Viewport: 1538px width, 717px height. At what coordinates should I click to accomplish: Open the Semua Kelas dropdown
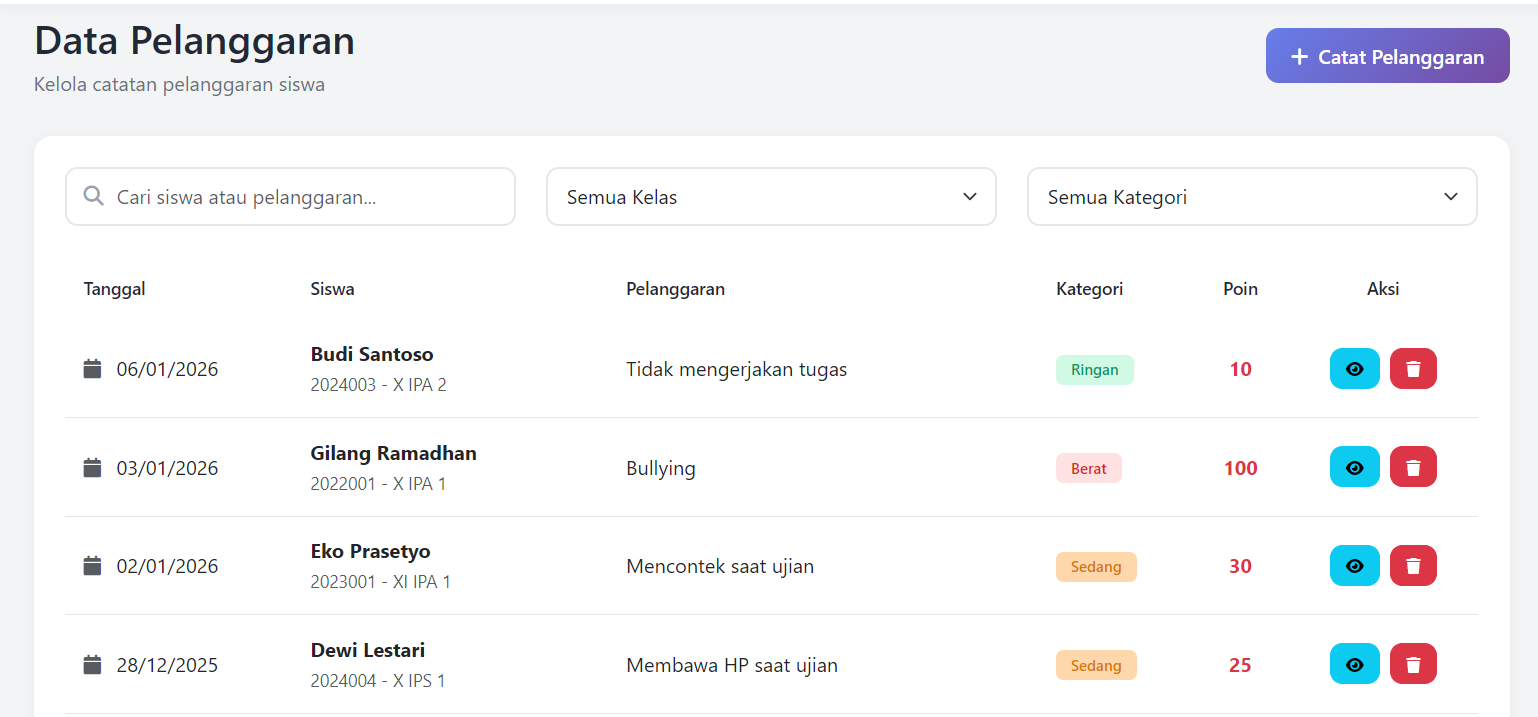pos(771,197)
